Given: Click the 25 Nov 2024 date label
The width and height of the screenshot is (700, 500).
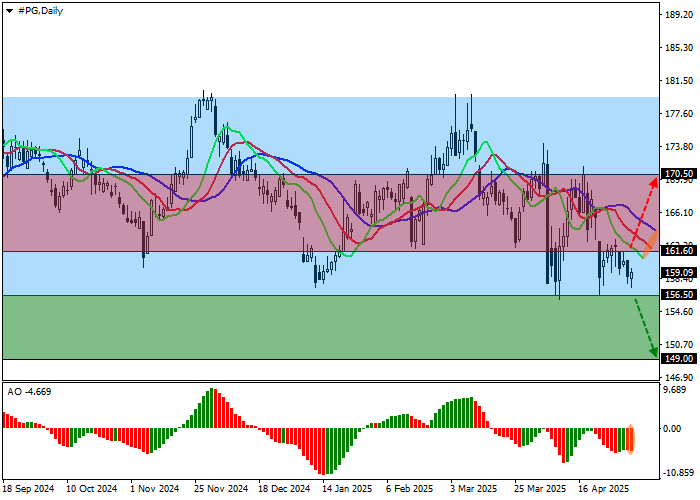Looking at the screenshot, I should click(220, 489).
